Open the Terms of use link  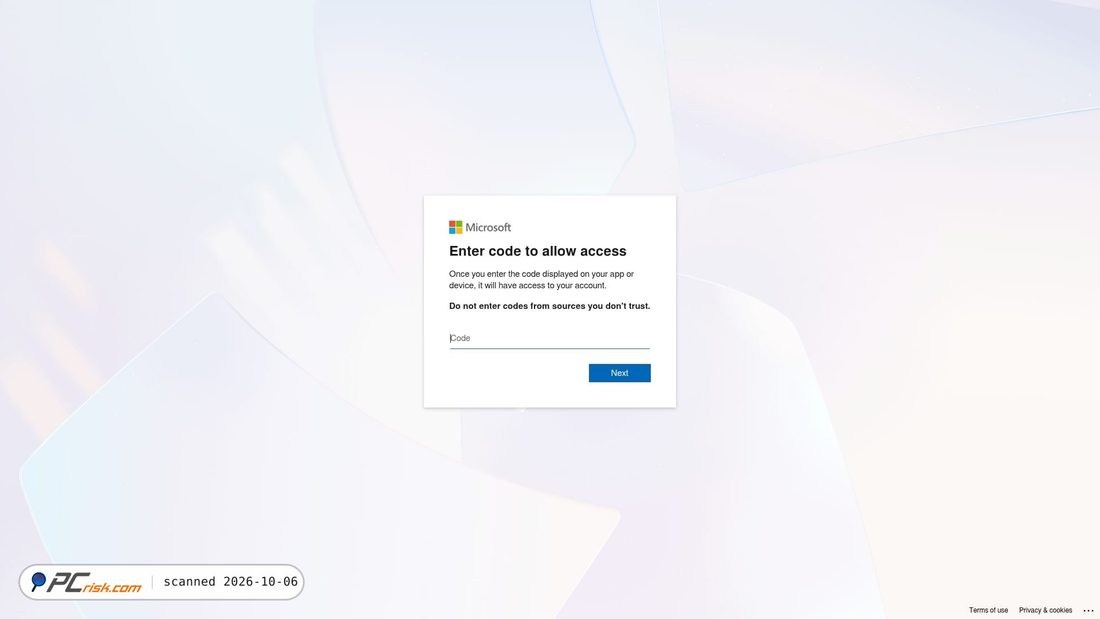[988, 610]
